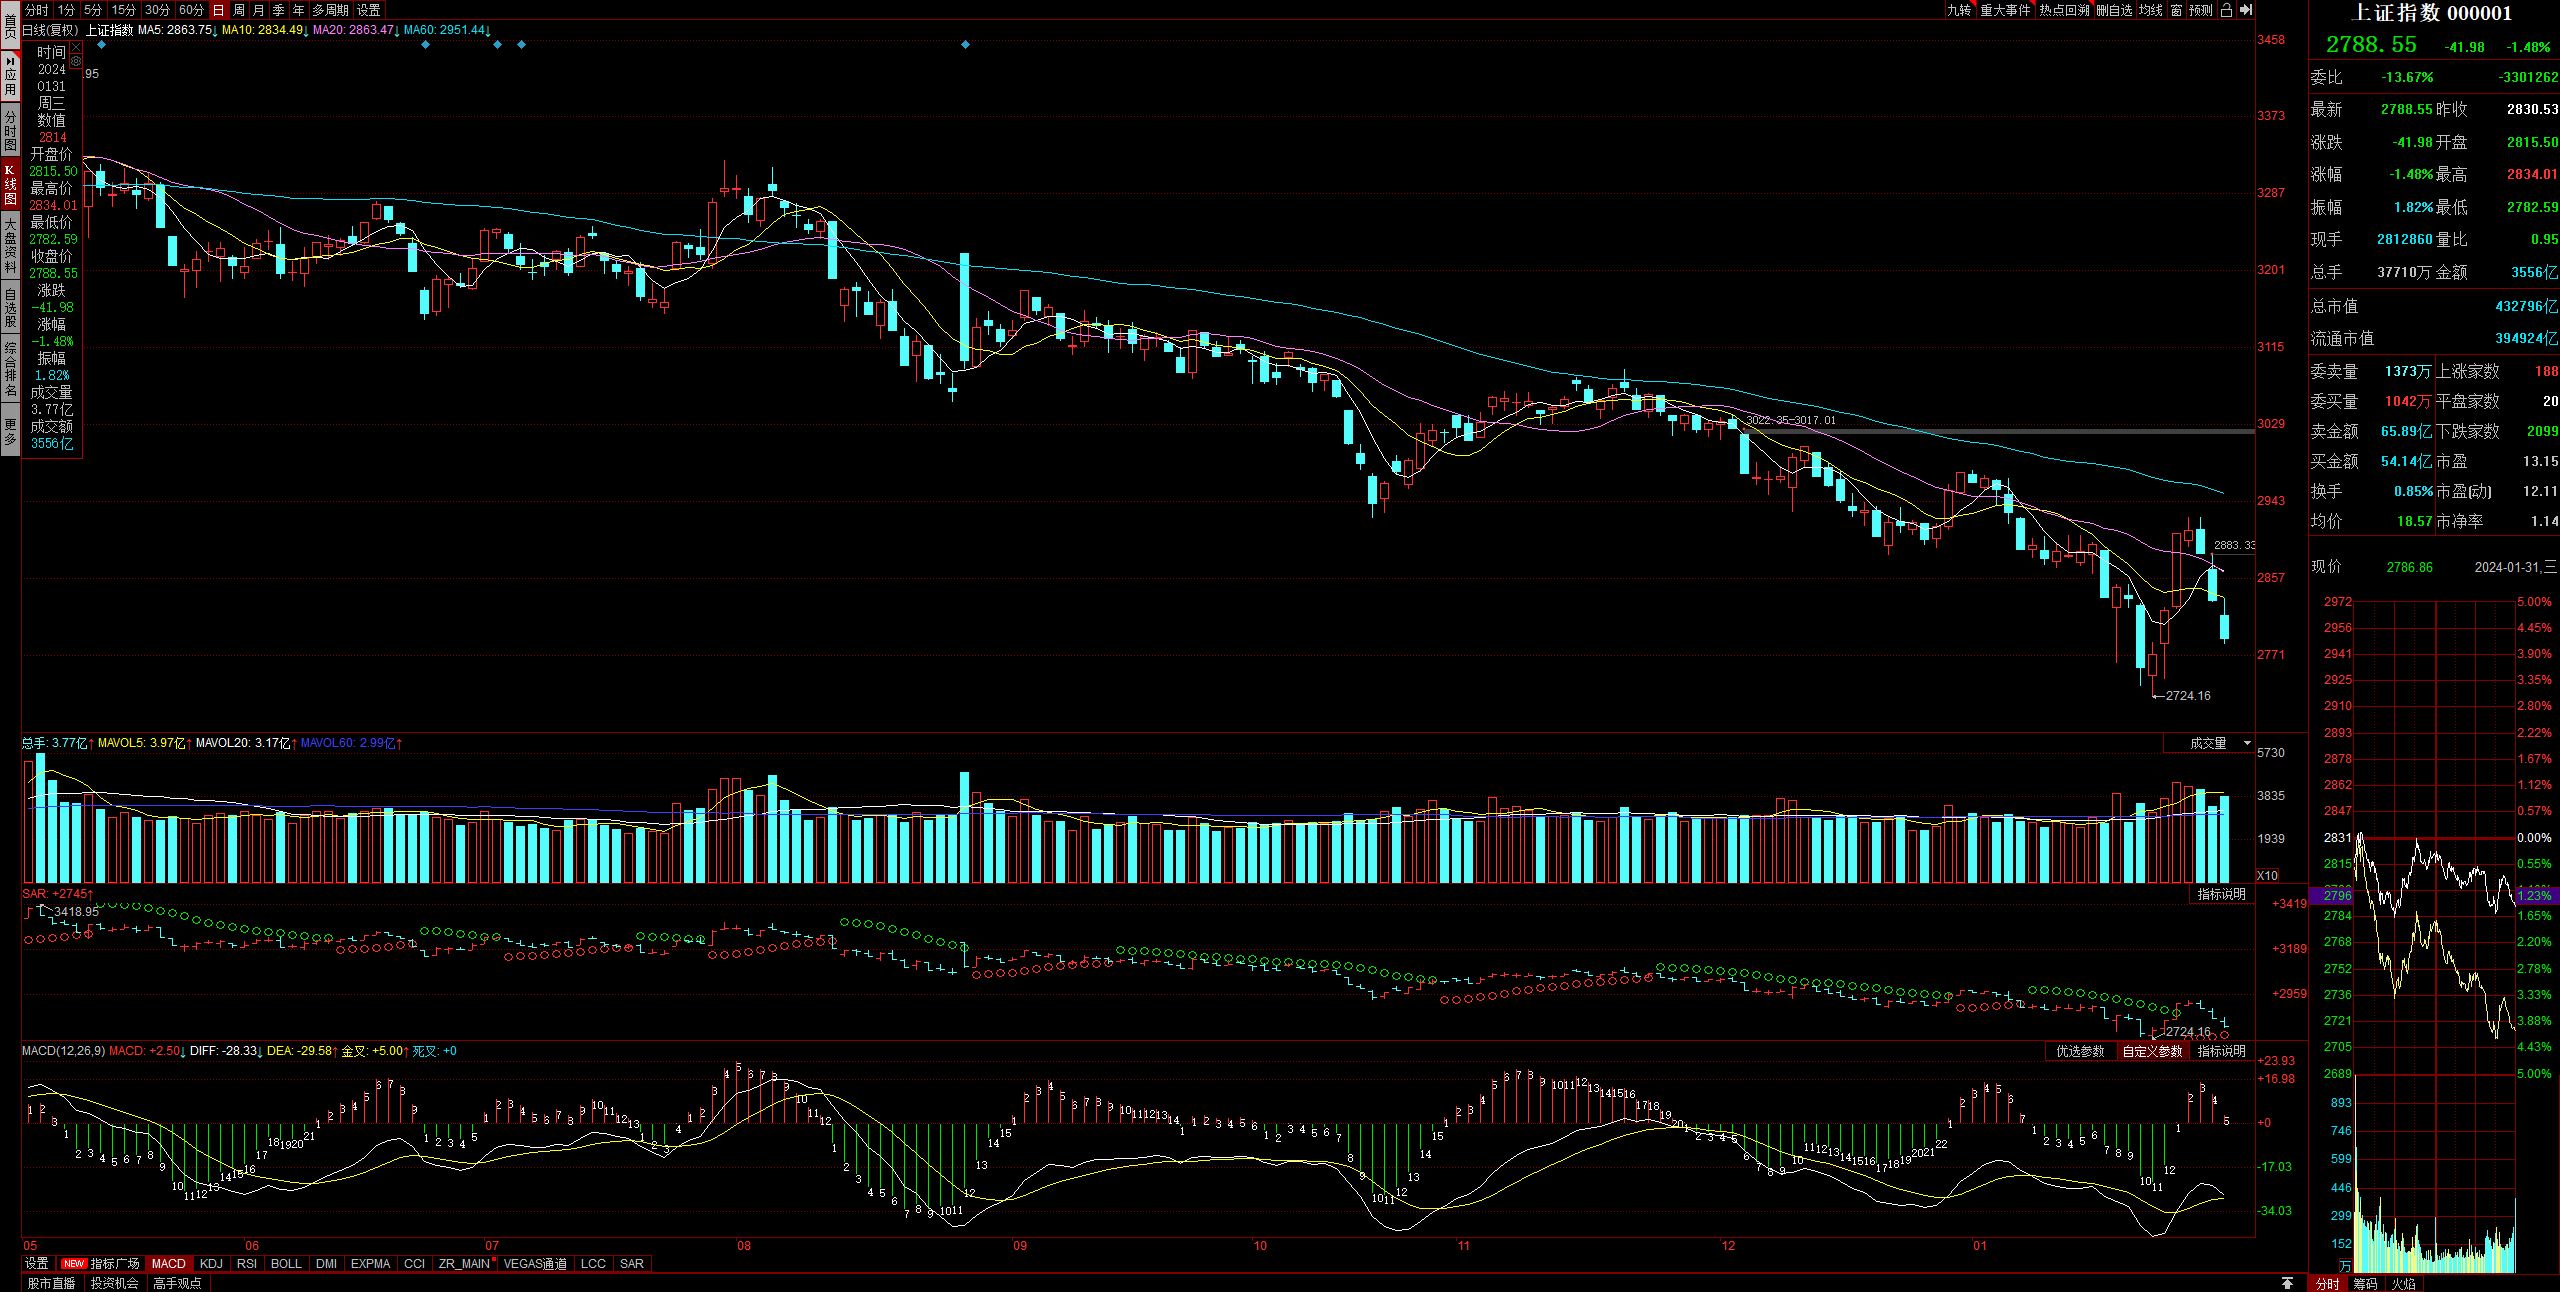Click the blue diamond marker near September
Screen dimensions: 2560x1292
pyautogui.click(x=965, y=44)
